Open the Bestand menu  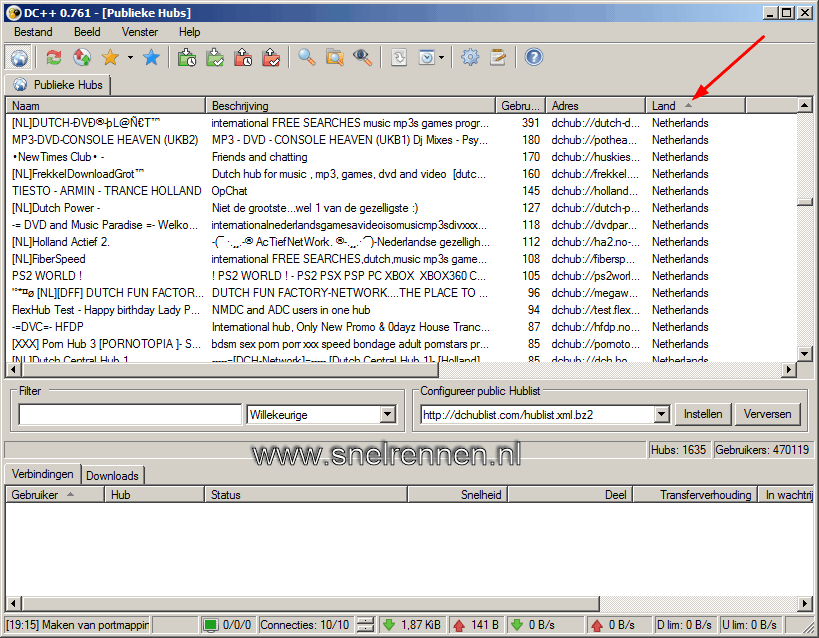coord(33,32)
